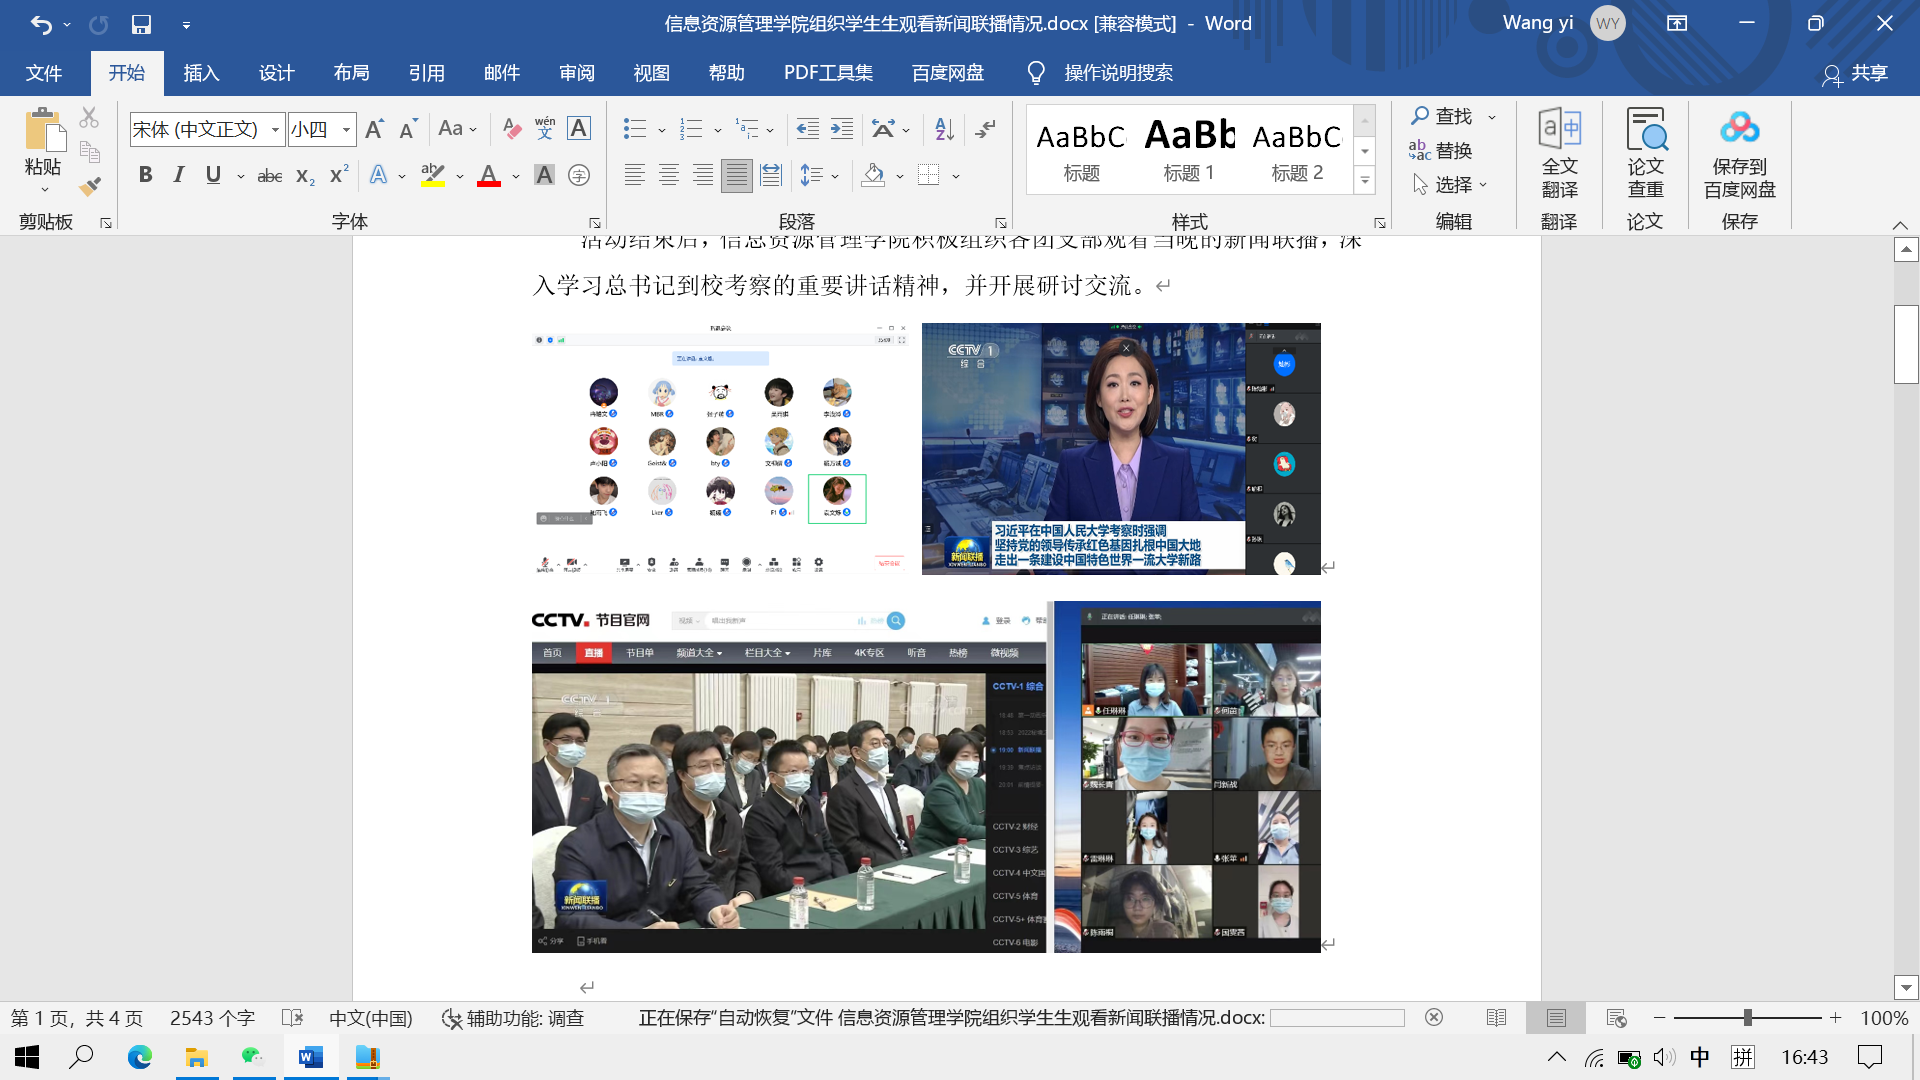Toggle bold formatting
Image resolution: width=1920 pixels, height=1080 pixels.
146,175
